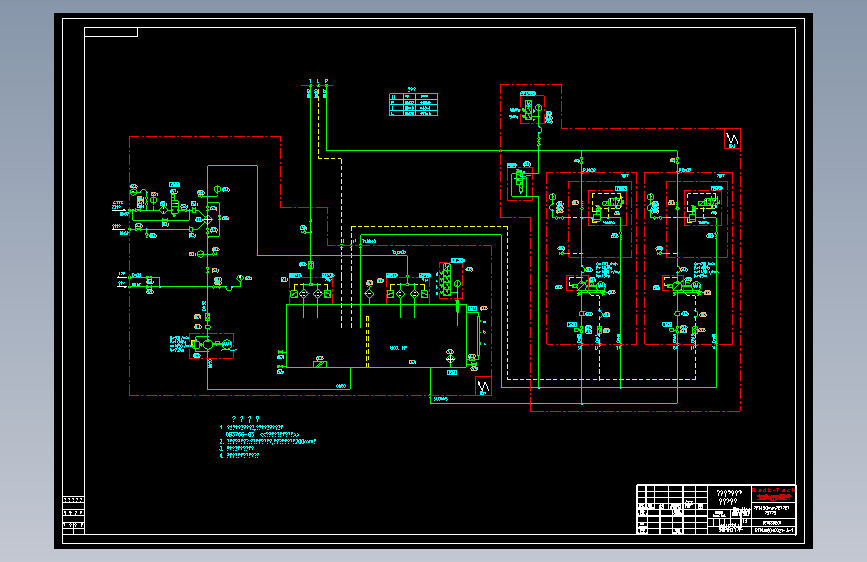Select the right filter group above the tank
The image size is (867, 562).
point(408,291)
